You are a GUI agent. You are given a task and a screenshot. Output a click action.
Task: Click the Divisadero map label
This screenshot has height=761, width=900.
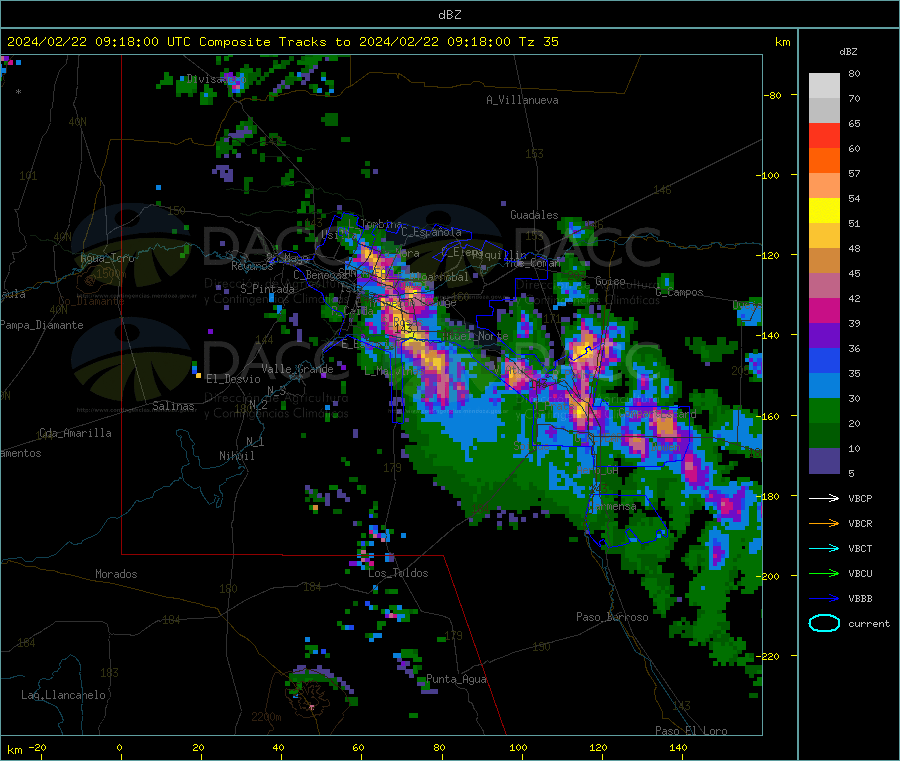point(215,79)
